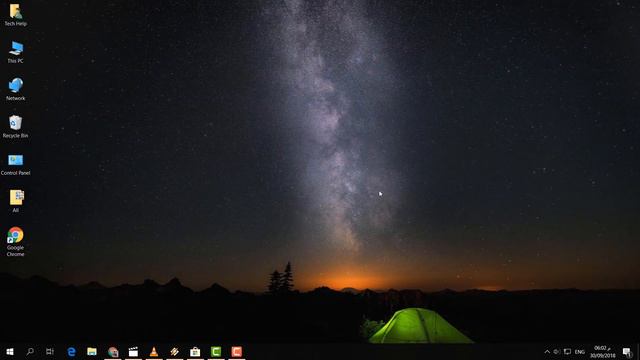Open the clock and date flyout
This screenshot has width=640, height=360.
[602, 351]
